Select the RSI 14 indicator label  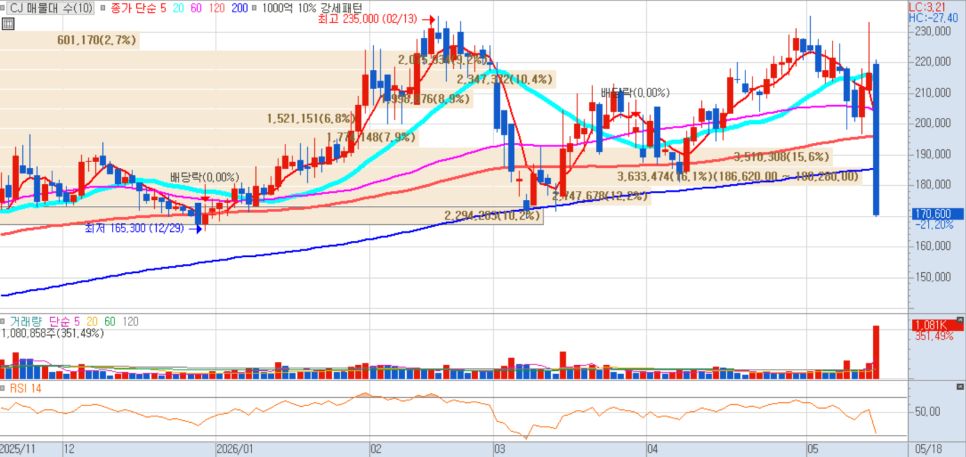(25, 388)
